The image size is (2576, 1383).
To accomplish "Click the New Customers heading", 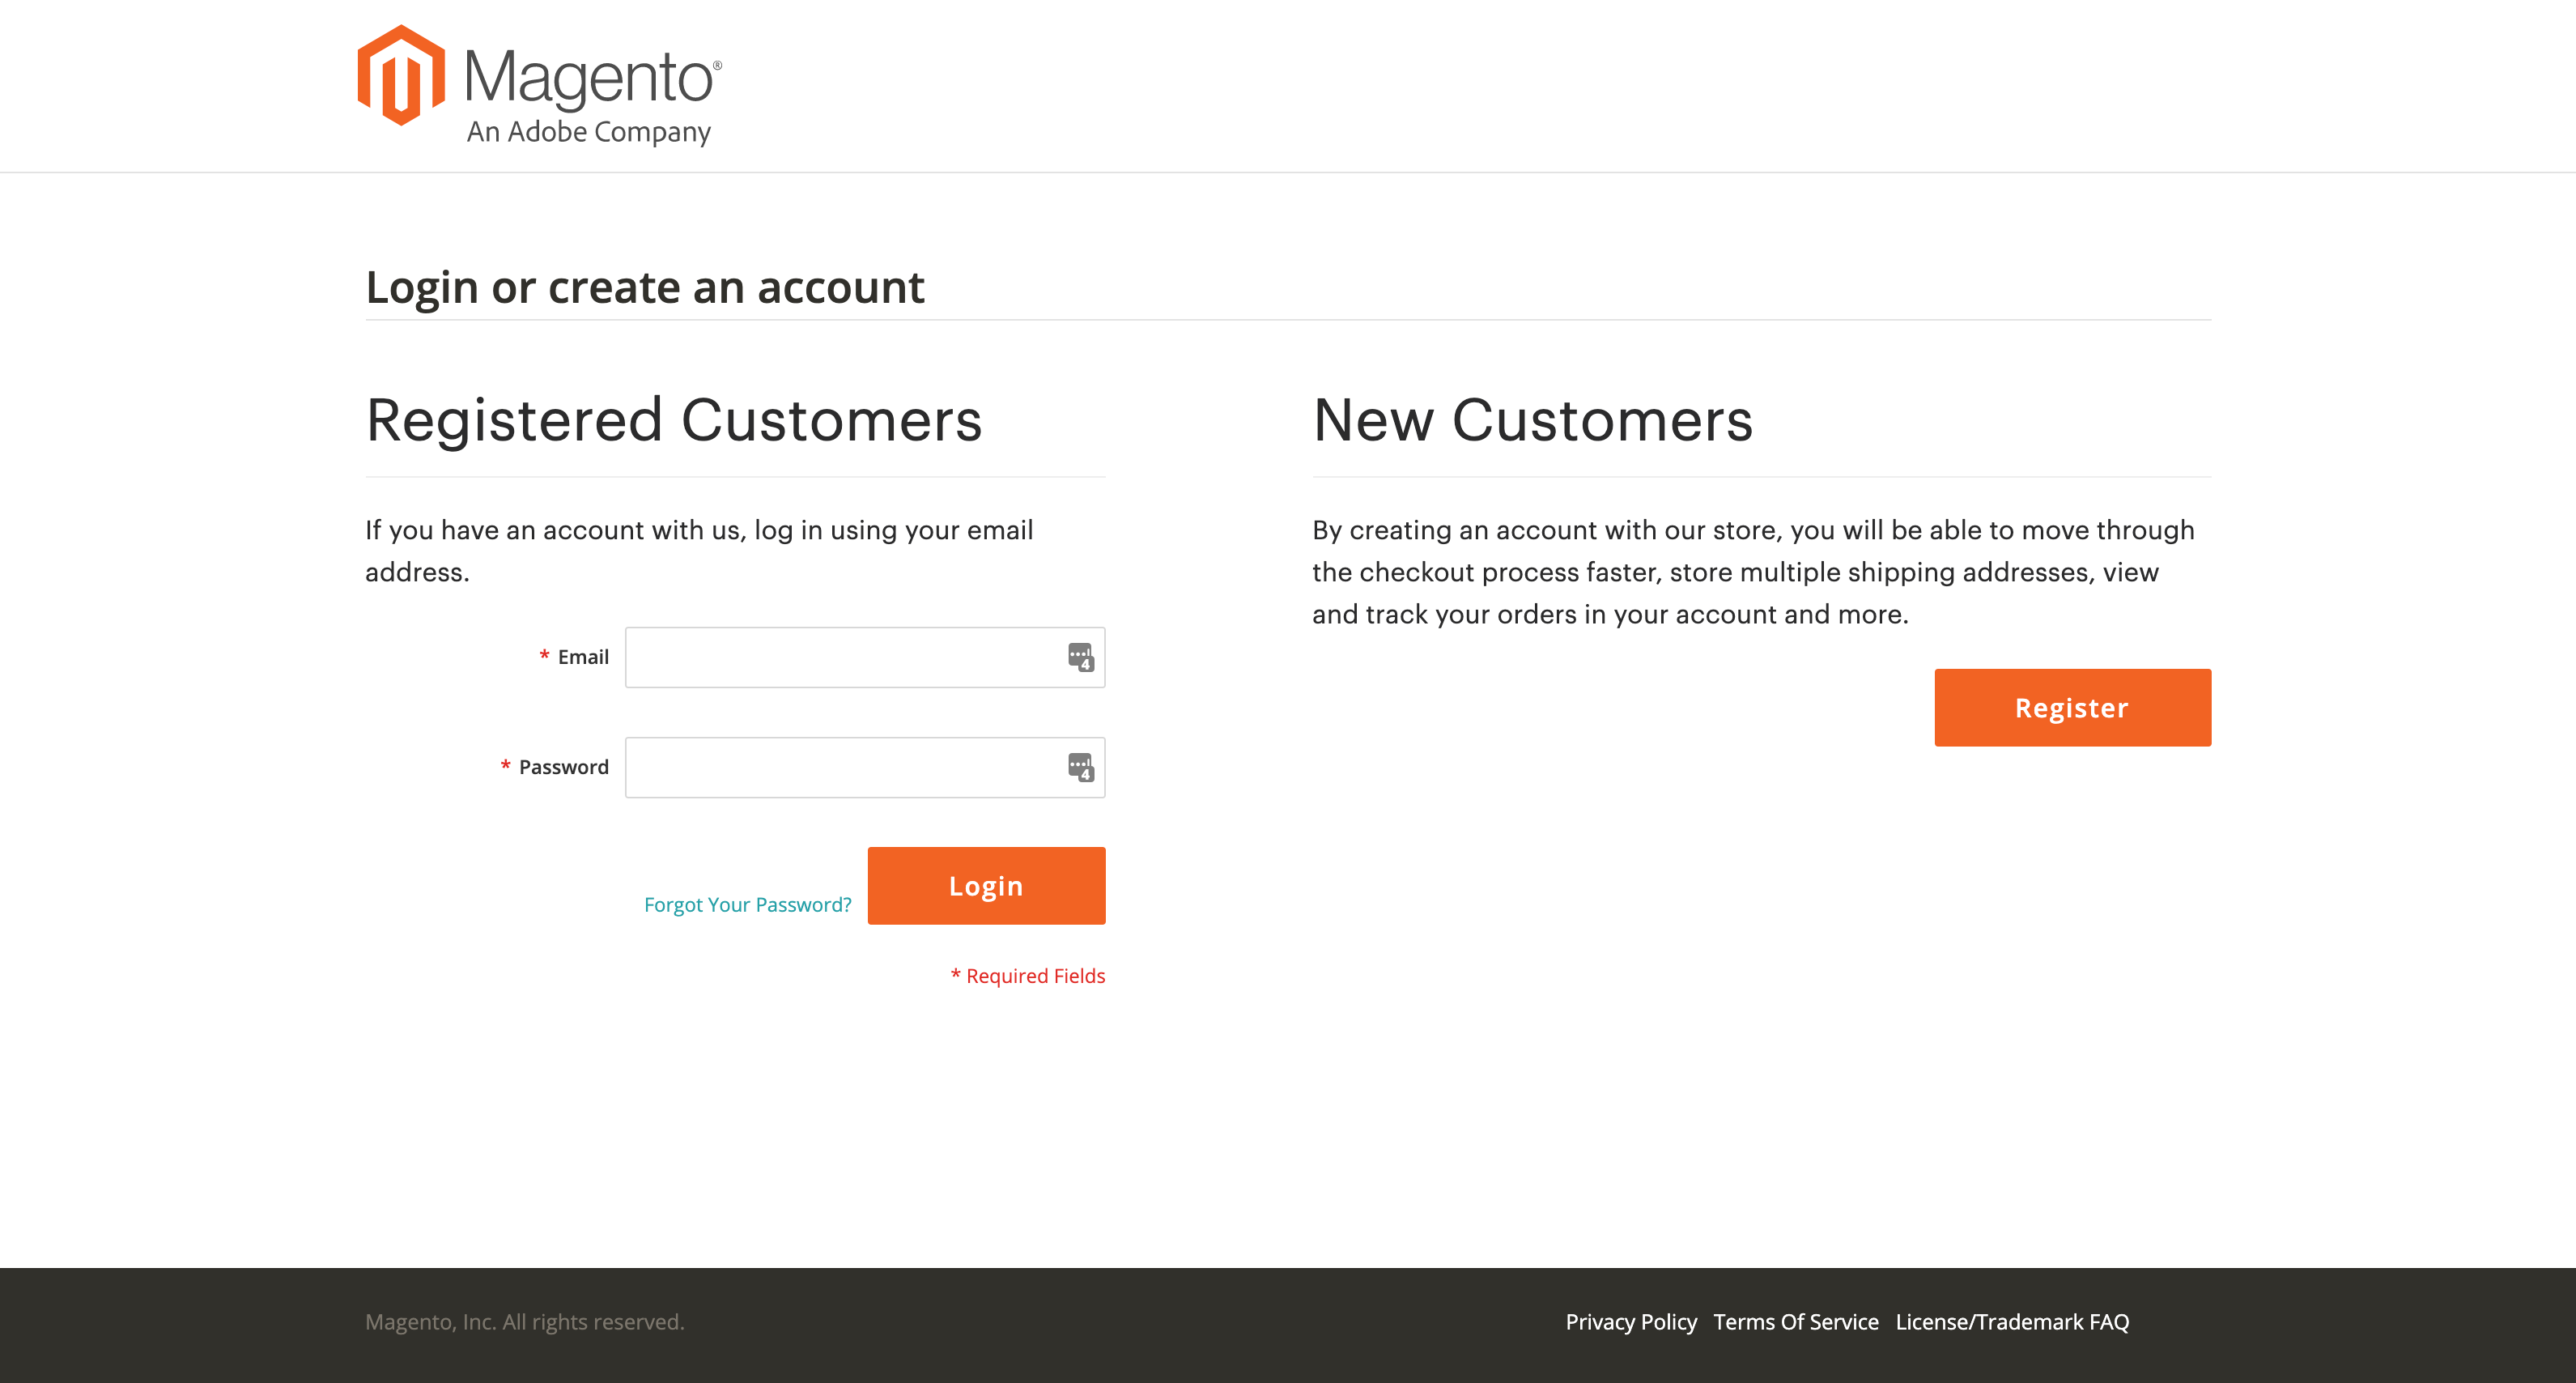I will coord(1532,420).
